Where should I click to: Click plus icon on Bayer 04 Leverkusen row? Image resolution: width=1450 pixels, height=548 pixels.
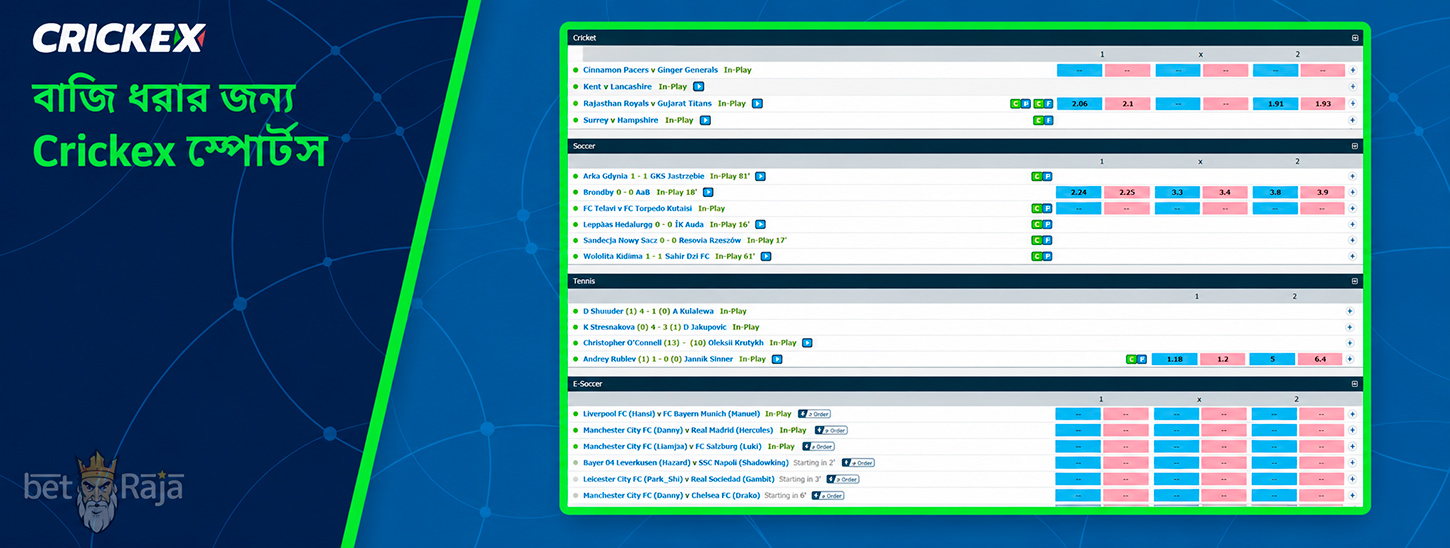tap(1353, 463)
